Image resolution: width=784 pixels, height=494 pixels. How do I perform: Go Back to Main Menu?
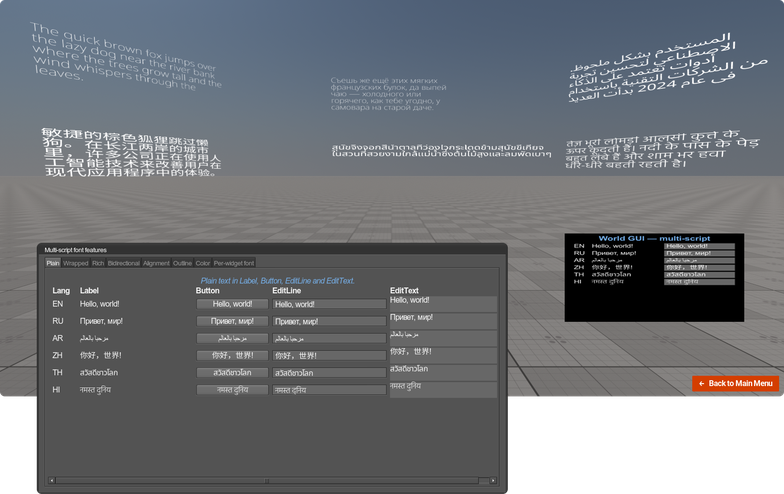click(x=736, y=384)
